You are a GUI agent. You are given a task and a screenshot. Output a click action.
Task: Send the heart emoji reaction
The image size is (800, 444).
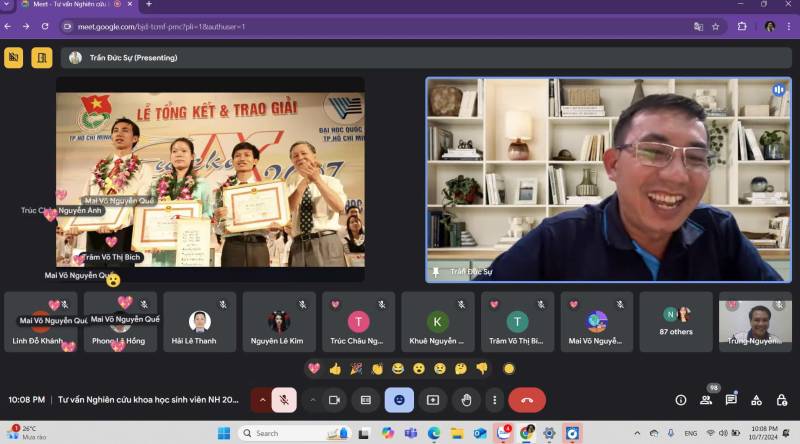click(x=314, y=369)
